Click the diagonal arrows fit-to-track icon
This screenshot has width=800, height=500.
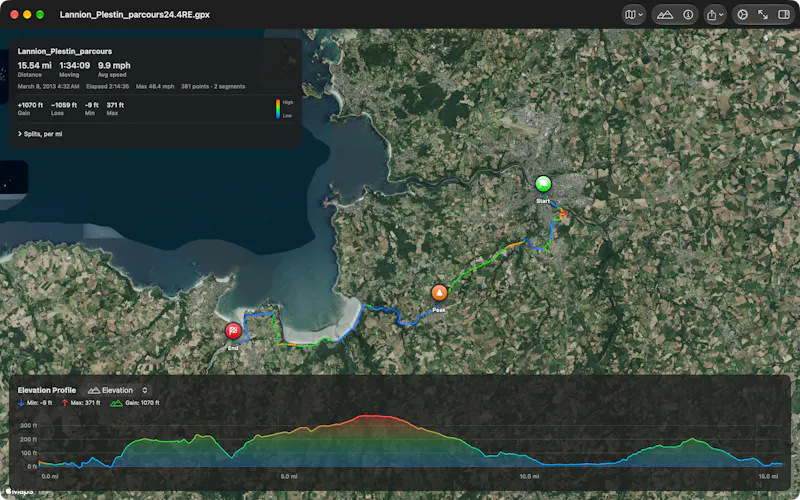pos(763,15)
